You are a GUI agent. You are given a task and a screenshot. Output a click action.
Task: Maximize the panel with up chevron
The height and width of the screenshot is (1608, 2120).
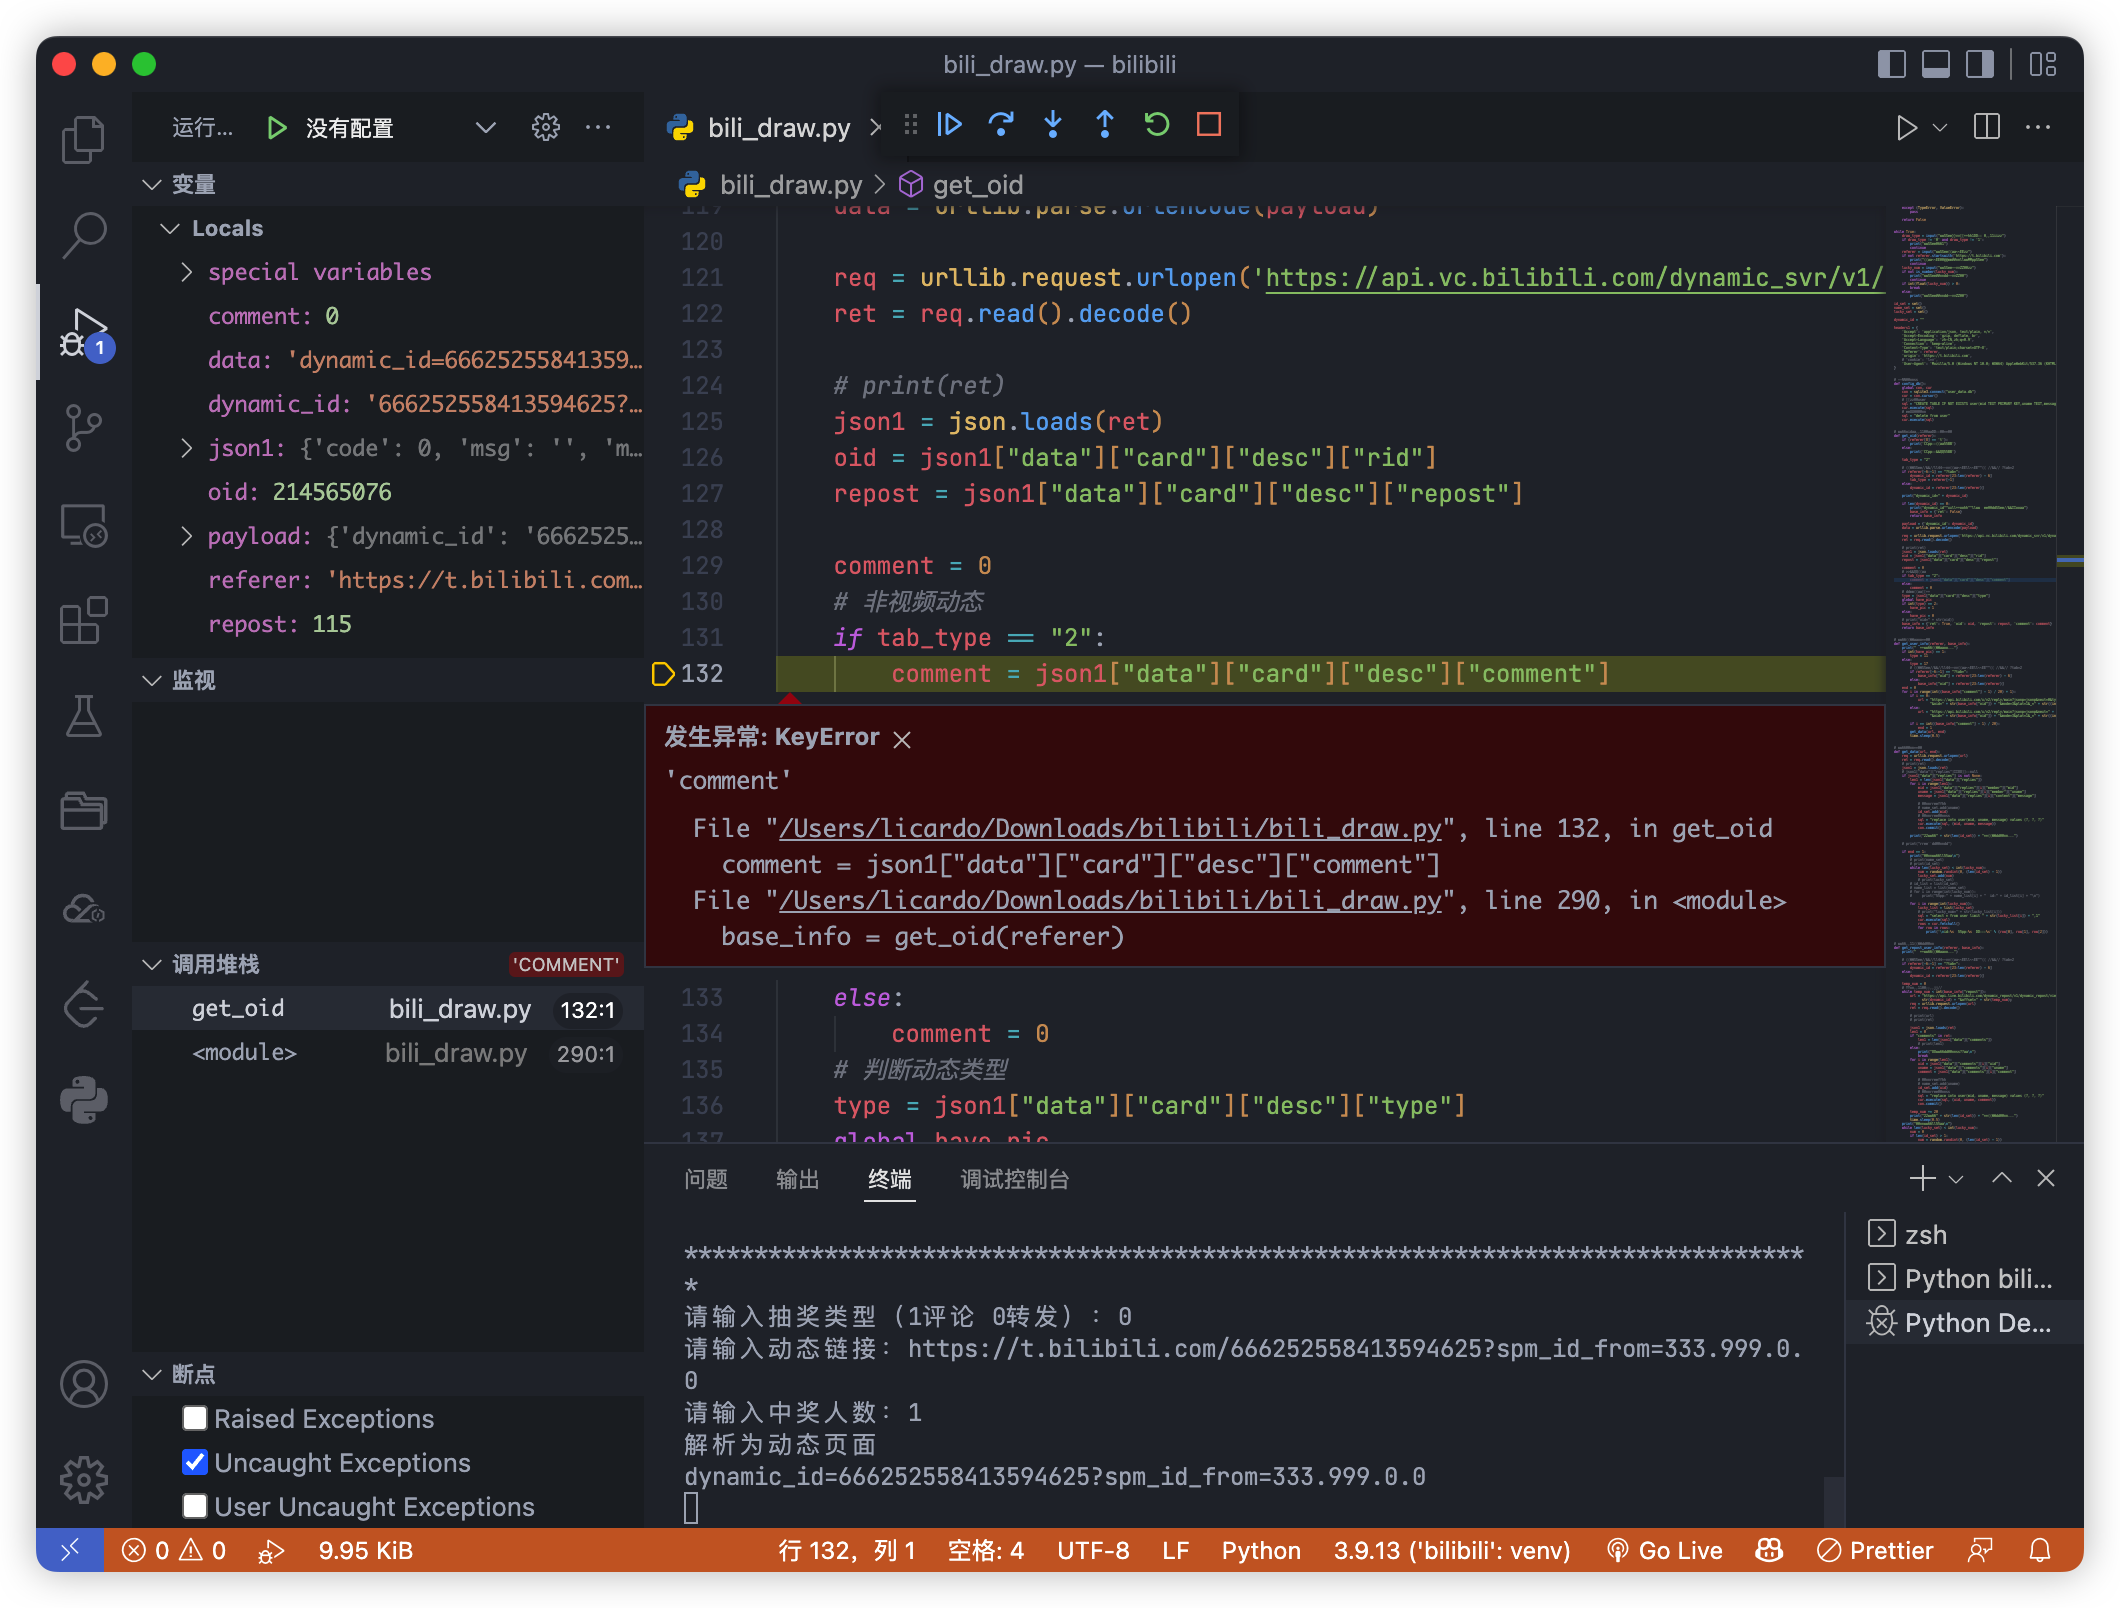click(x=2002, y=1179)
